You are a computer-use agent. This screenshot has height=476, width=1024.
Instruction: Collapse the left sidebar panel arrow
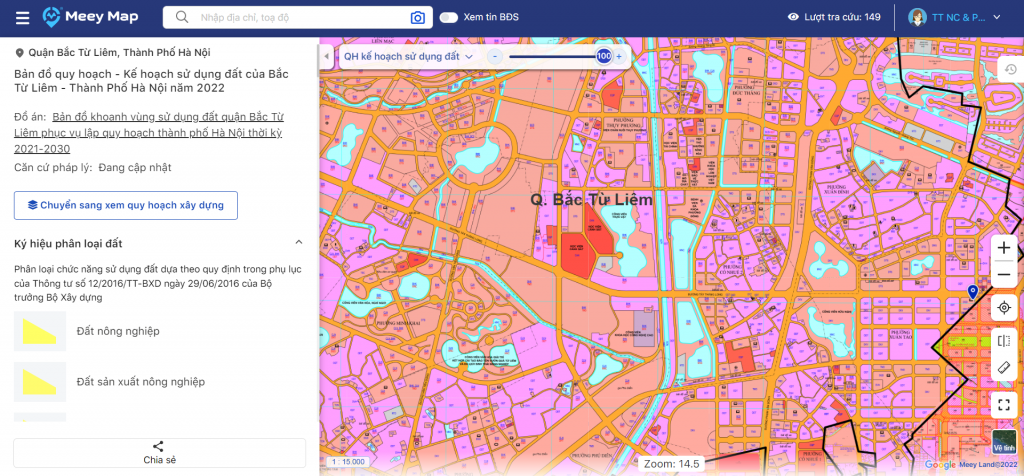[x=328, y=57]
